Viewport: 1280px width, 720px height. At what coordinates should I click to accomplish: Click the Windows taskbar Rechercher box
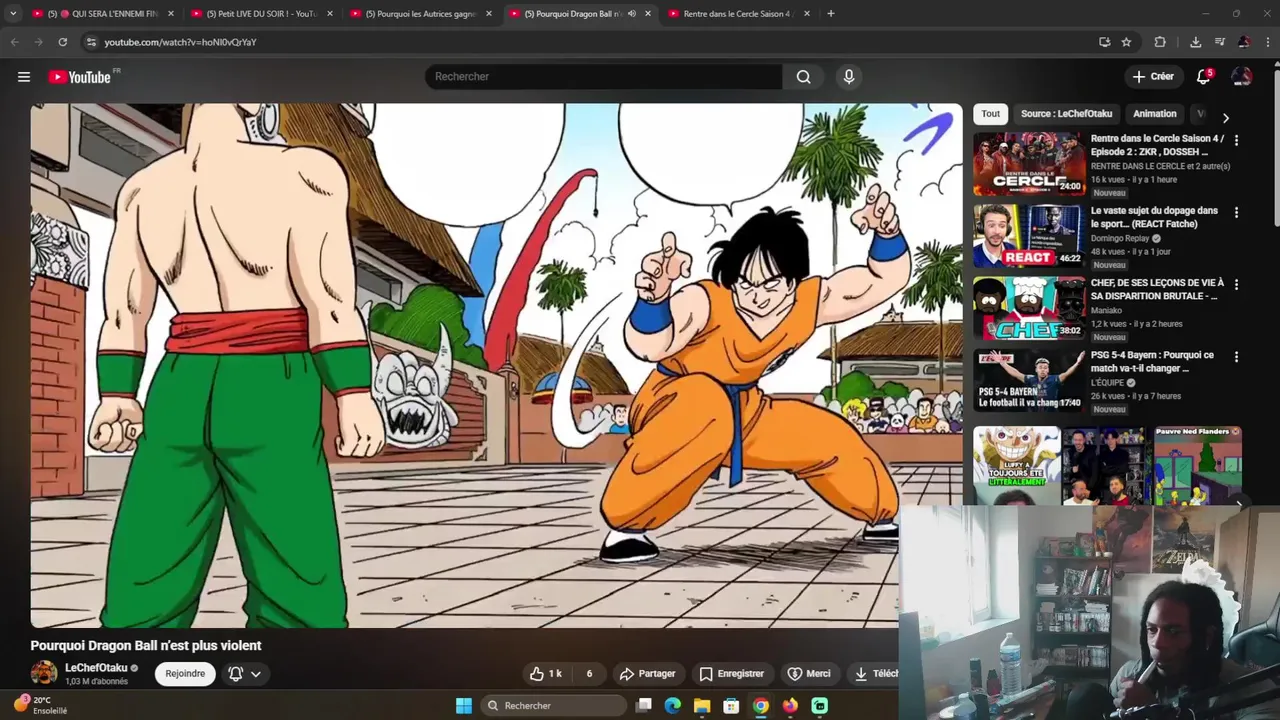coord(553,706)
